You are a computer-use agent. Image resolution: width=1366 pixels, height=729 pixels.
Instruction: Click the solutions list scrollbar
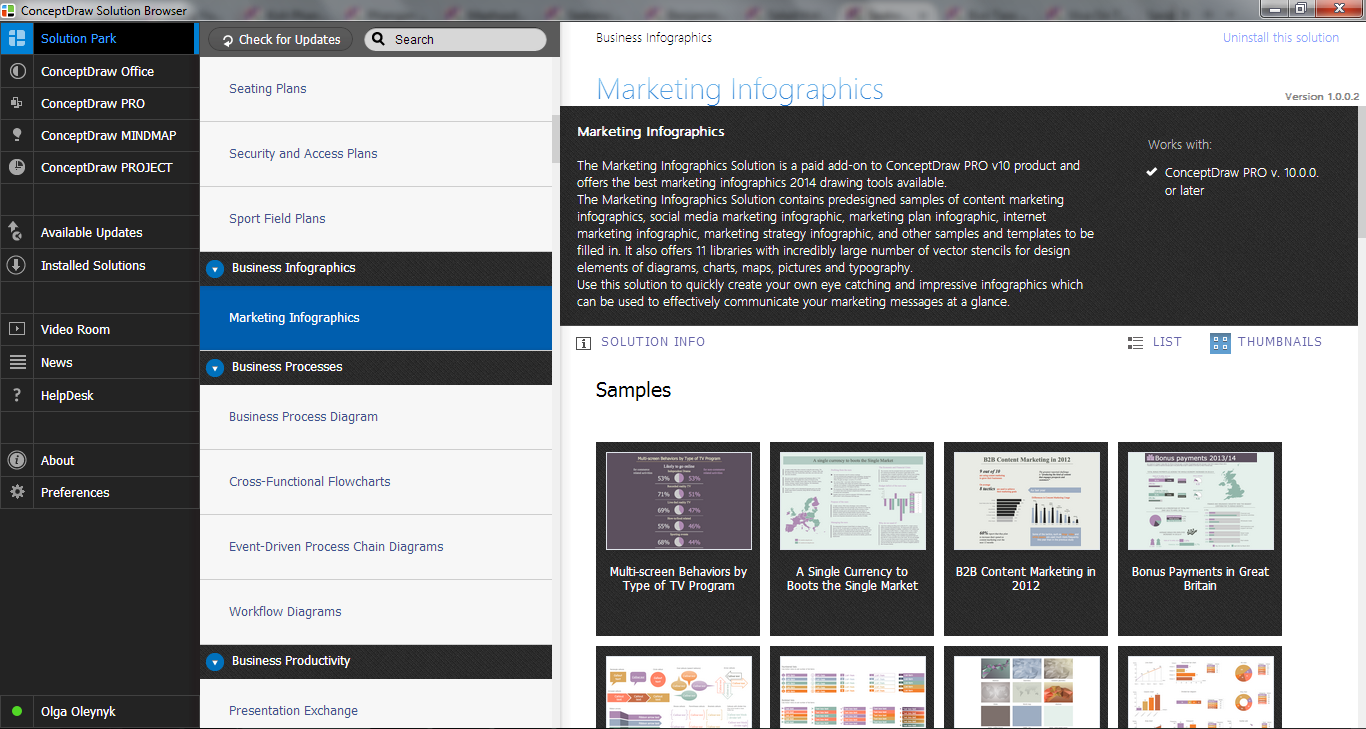(556, 139)
